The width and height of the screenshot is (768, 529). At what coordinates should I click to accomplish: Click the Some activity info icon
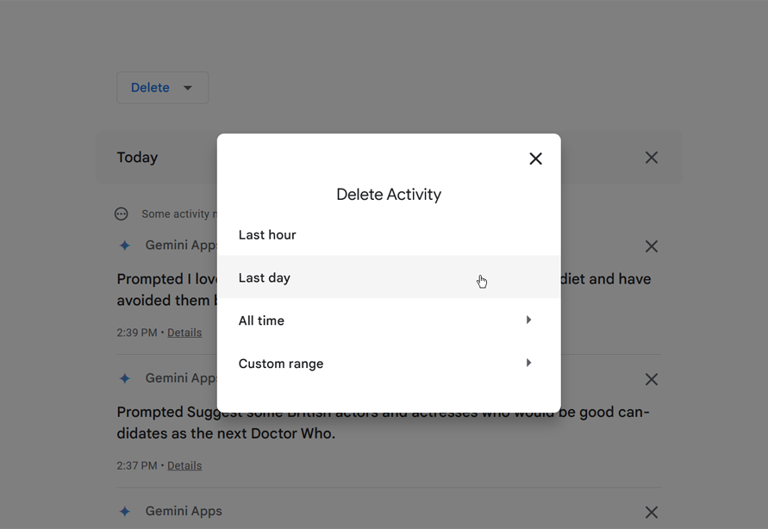coord(121,214)
